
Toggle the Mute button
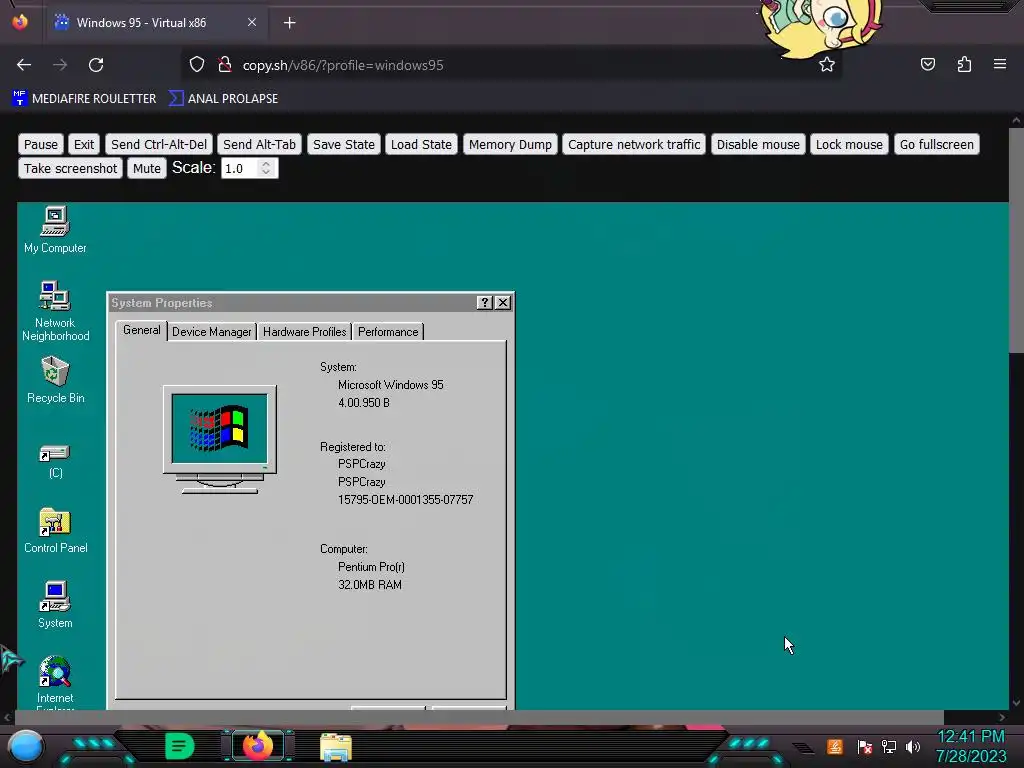pos(146,168)
